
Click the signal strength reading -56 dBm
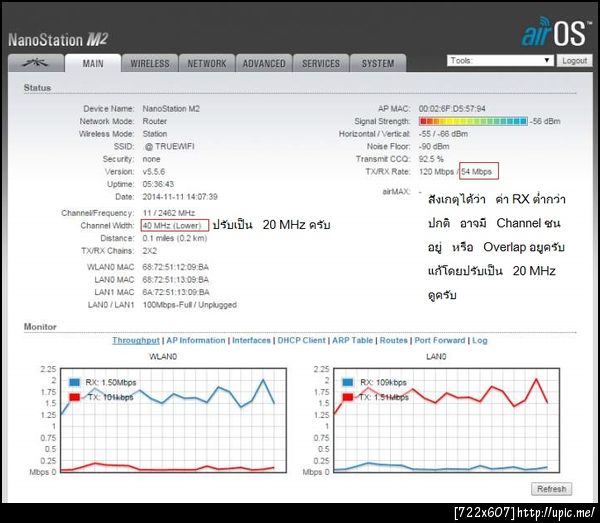[545, 121]
